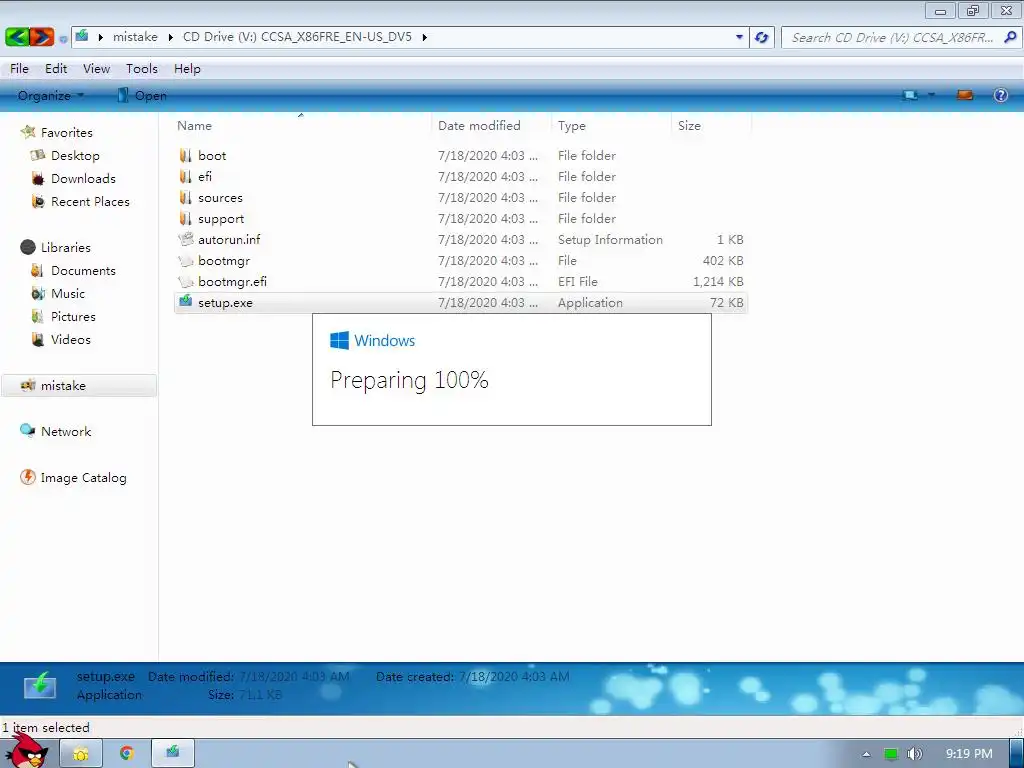
Task: Open Videos library
Action: (61, 340)
